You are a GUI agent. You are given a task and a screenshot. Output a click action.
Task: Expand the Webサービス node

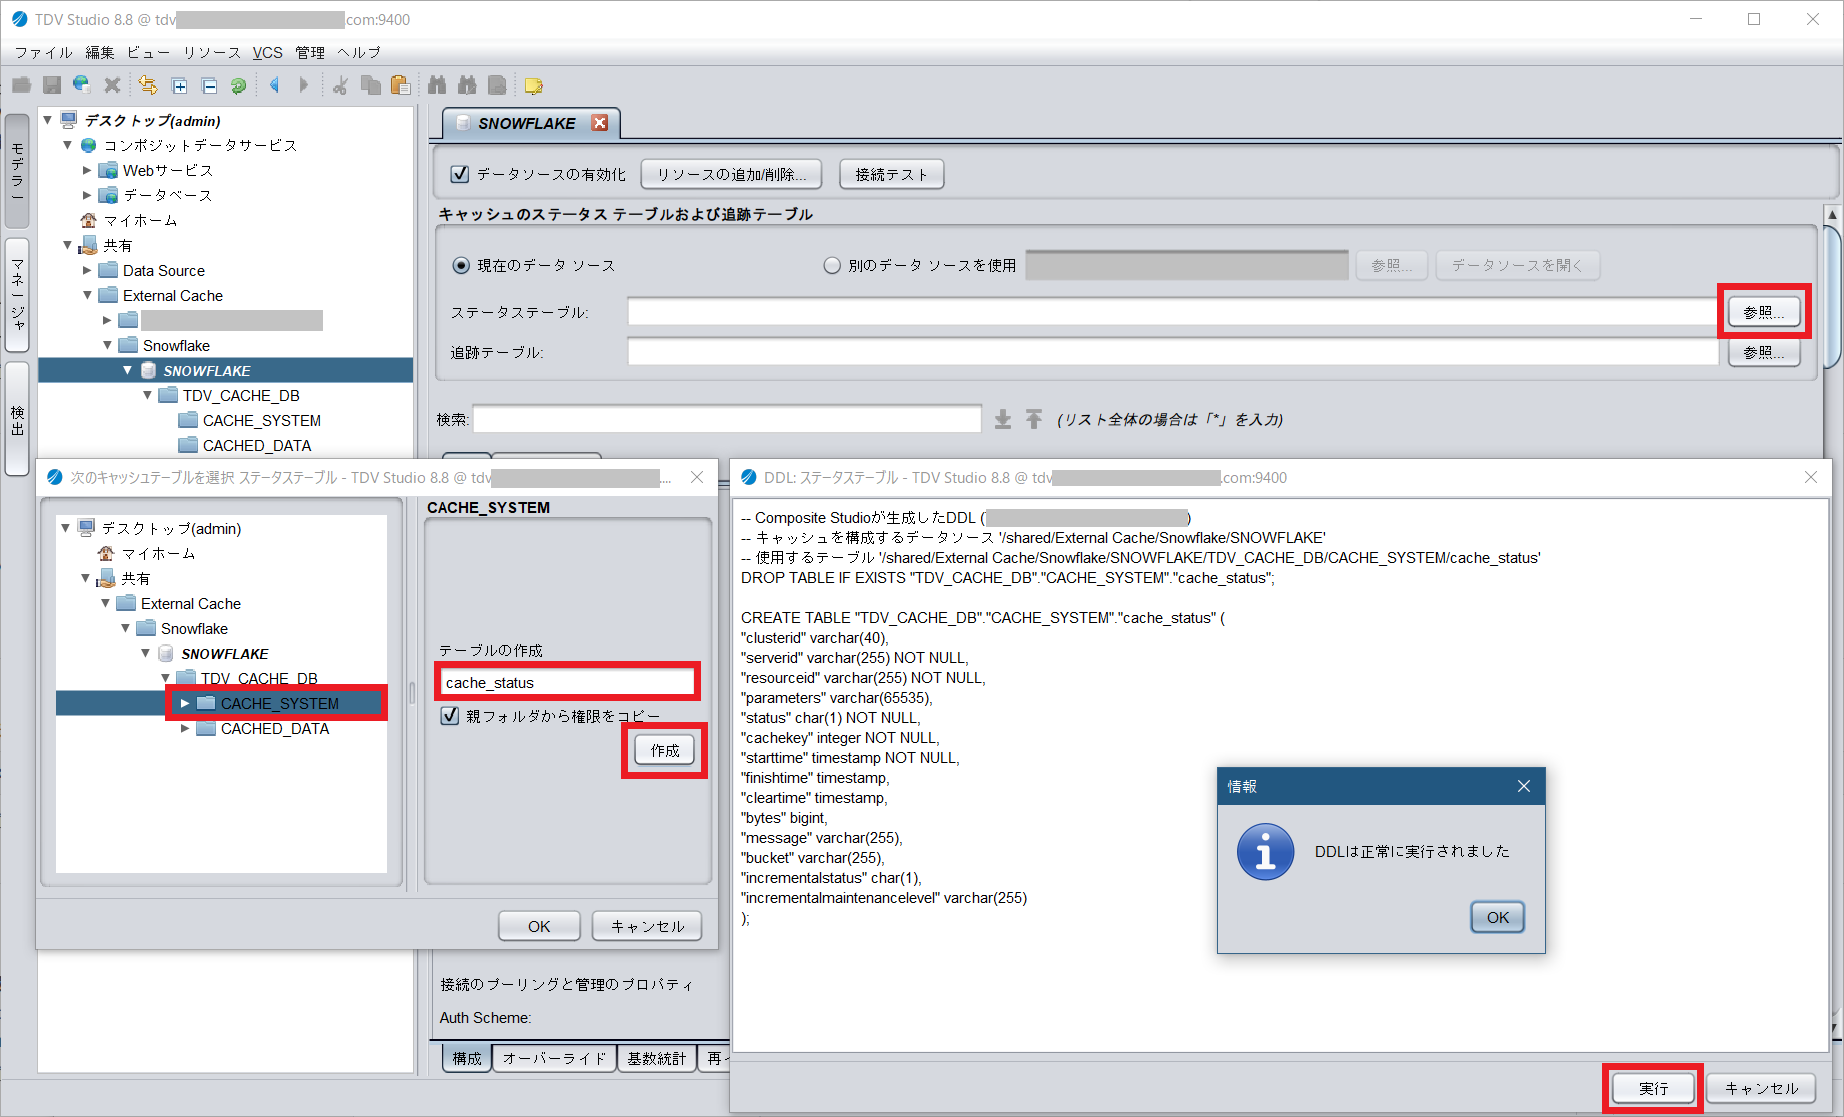[87, 170]
